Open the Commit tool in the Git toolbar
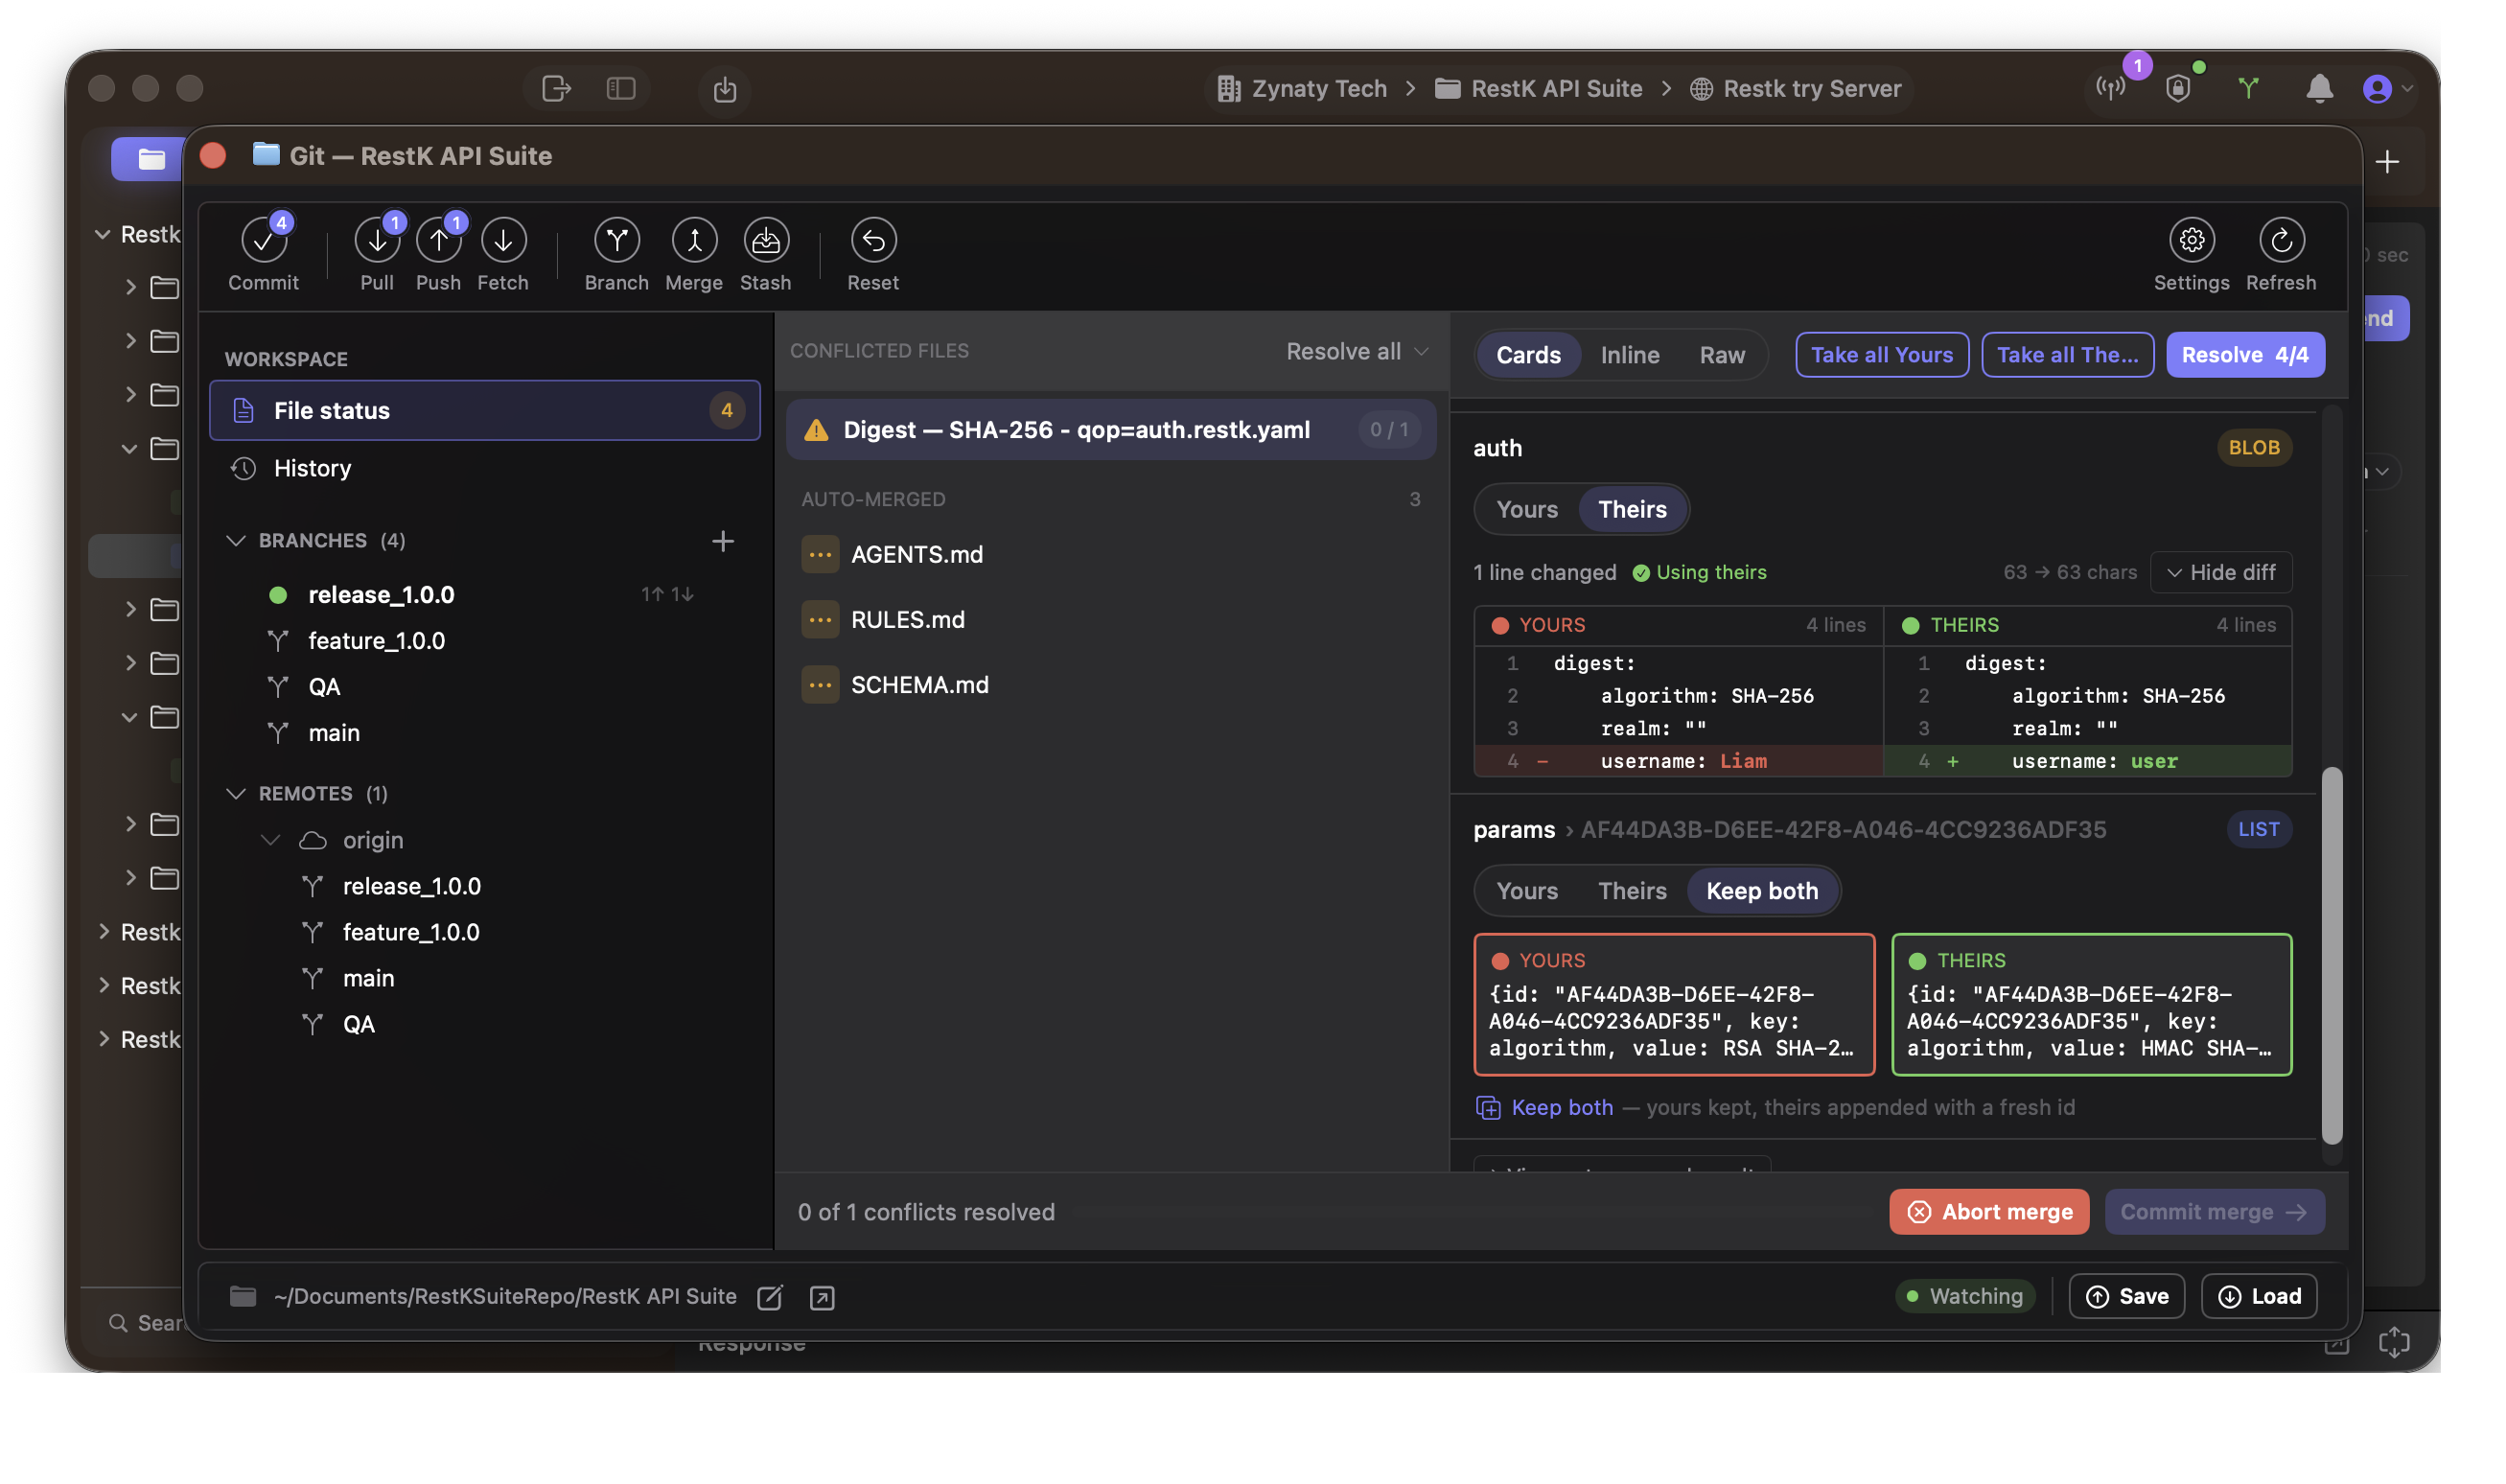The height and width of the screenshot is (1484, 2506). [x=263, y=253]
